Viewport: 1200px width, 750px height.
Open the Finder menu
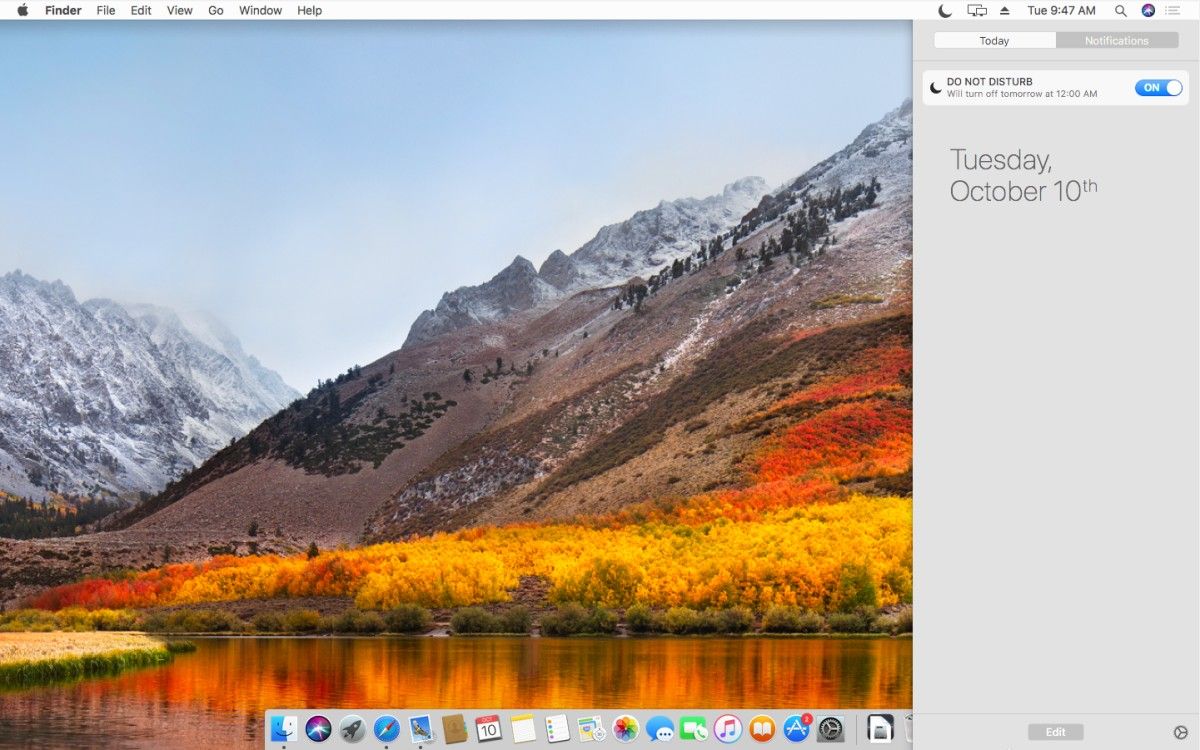pos(63,10)
